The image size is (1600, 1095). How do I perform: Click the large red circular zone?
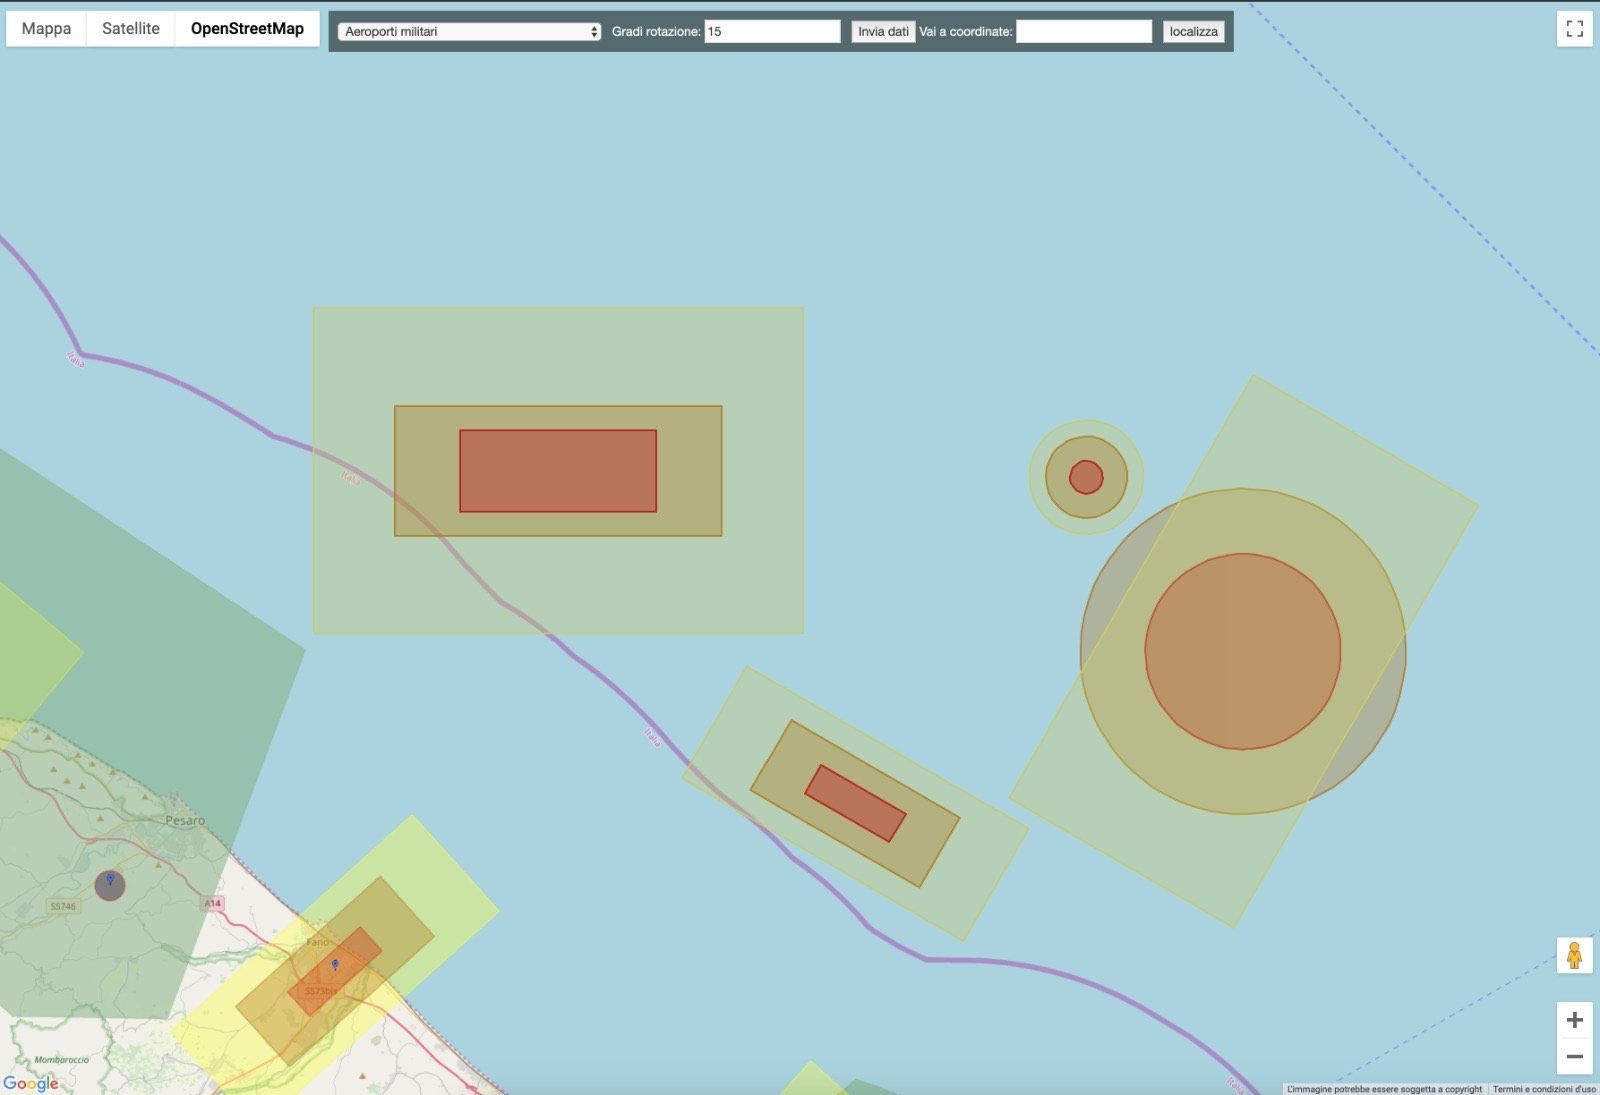point(1243,651)
